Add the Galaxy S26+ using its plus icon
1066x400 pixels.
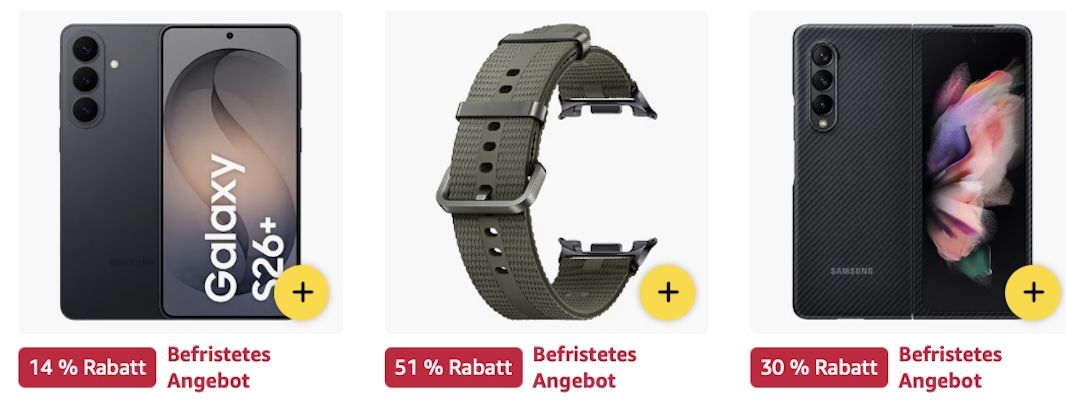[x=302, y=293]
